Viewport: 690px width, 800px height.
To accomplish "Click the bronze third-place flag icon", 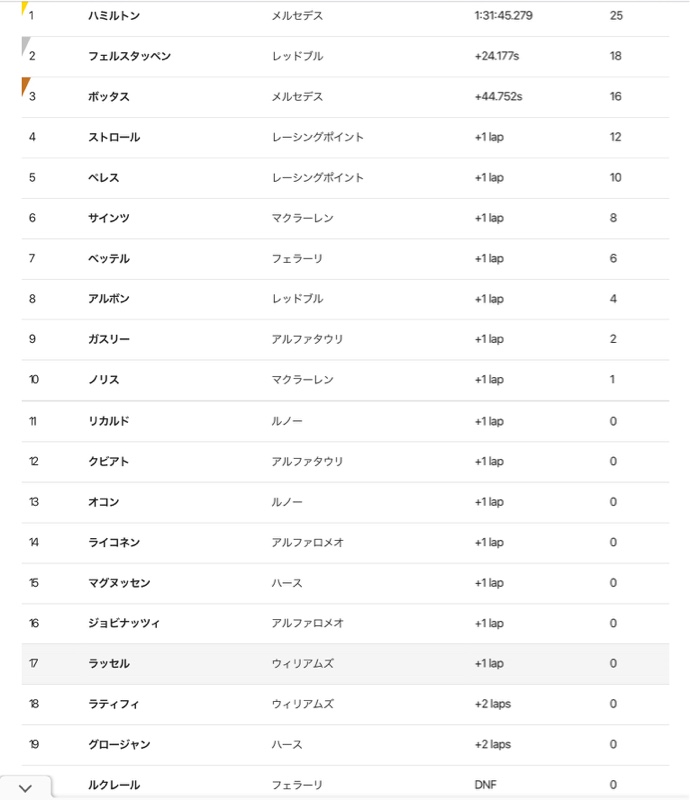I will coord(26,86).
